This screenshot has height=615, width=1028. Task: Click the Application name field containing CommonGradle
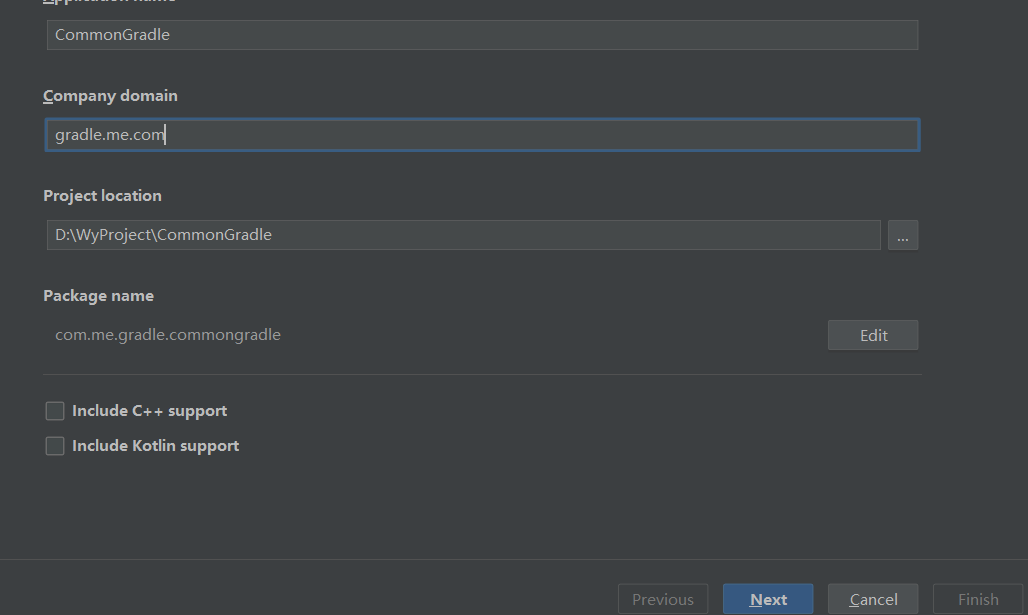(482, 35)
